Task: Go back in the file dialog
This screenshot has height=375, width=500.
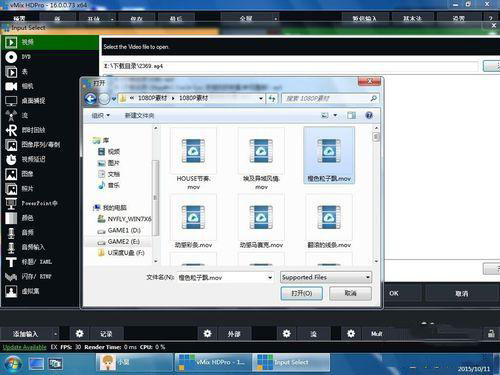Action: point(90,98)
